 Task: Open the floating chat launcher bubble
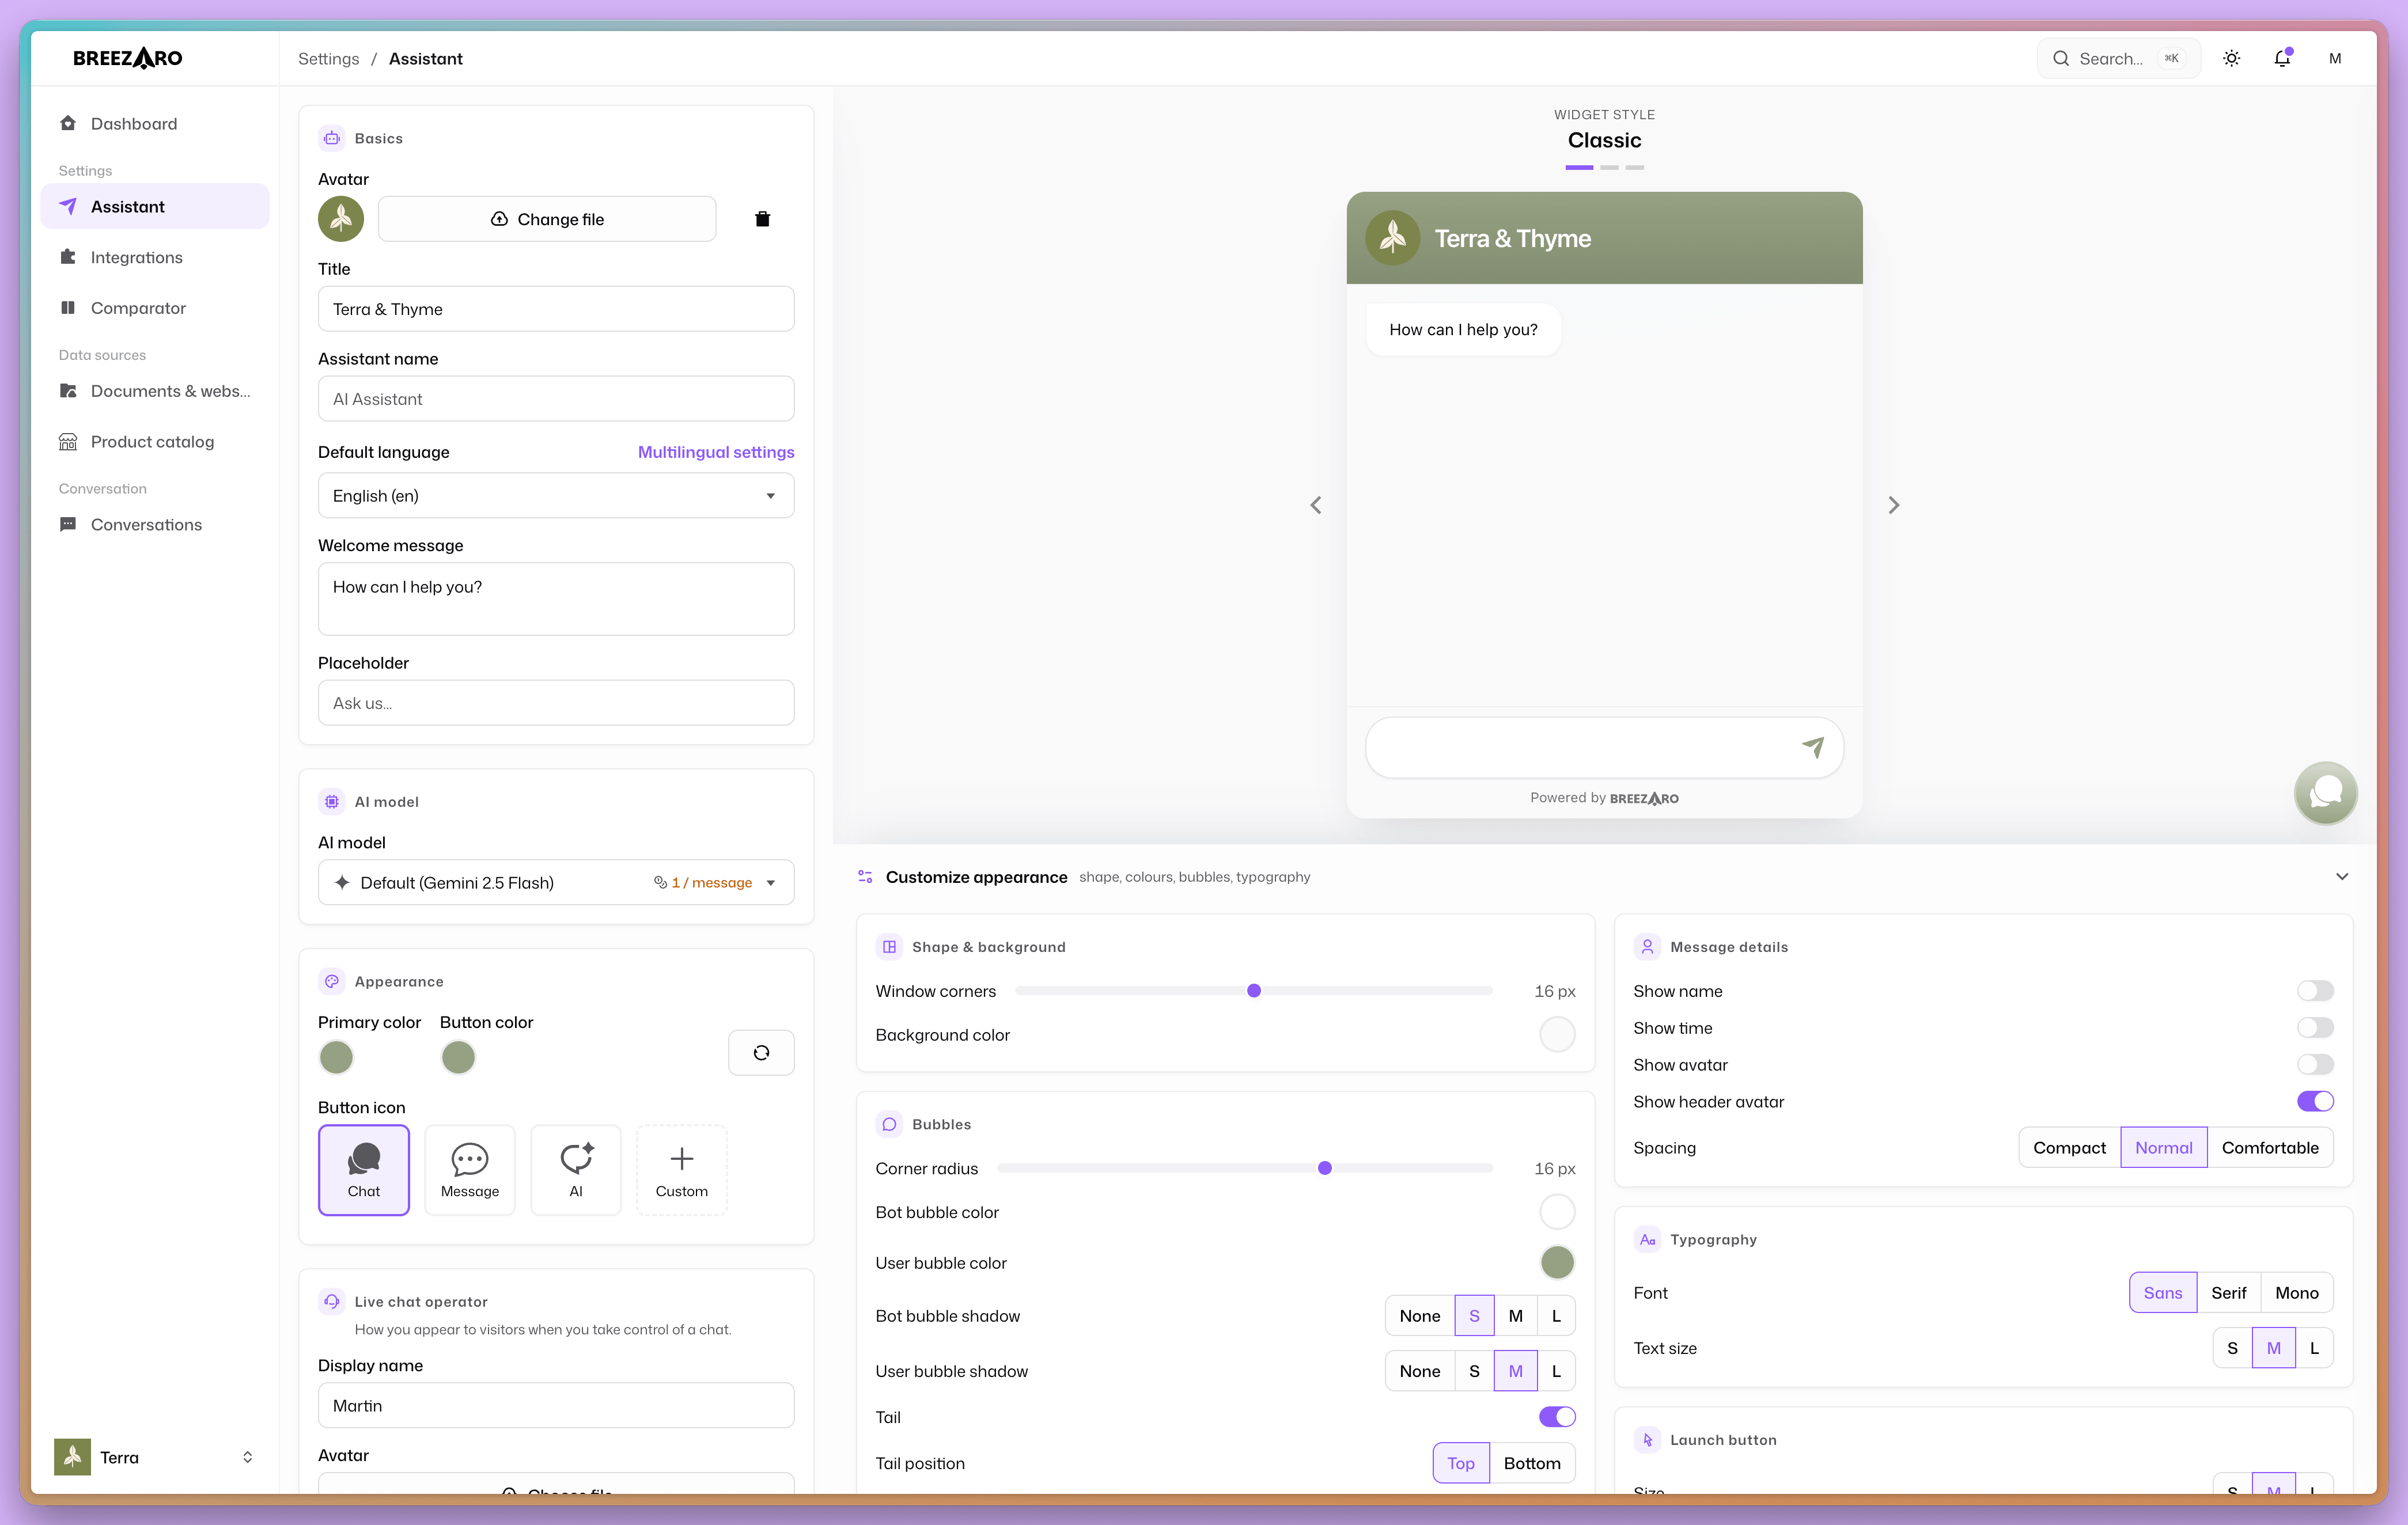[2325, 793]
